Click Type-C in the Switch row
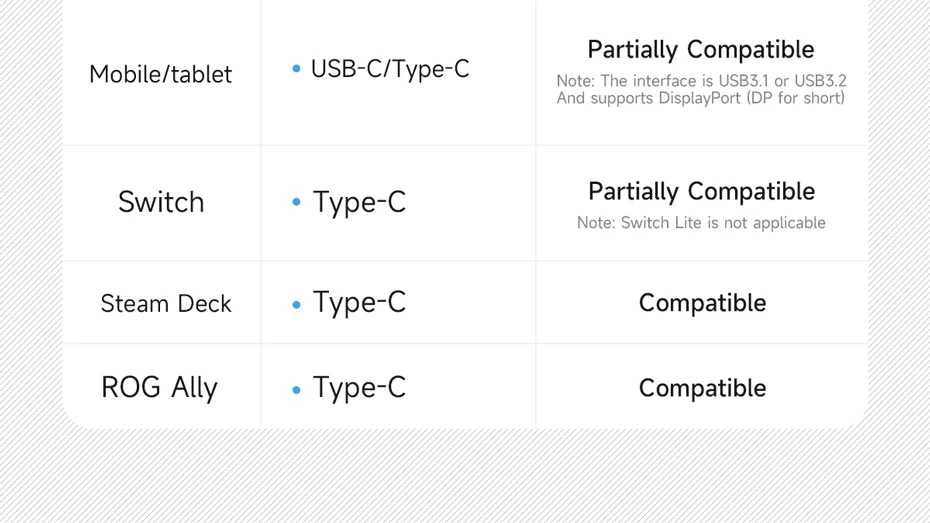 [359, 202]
